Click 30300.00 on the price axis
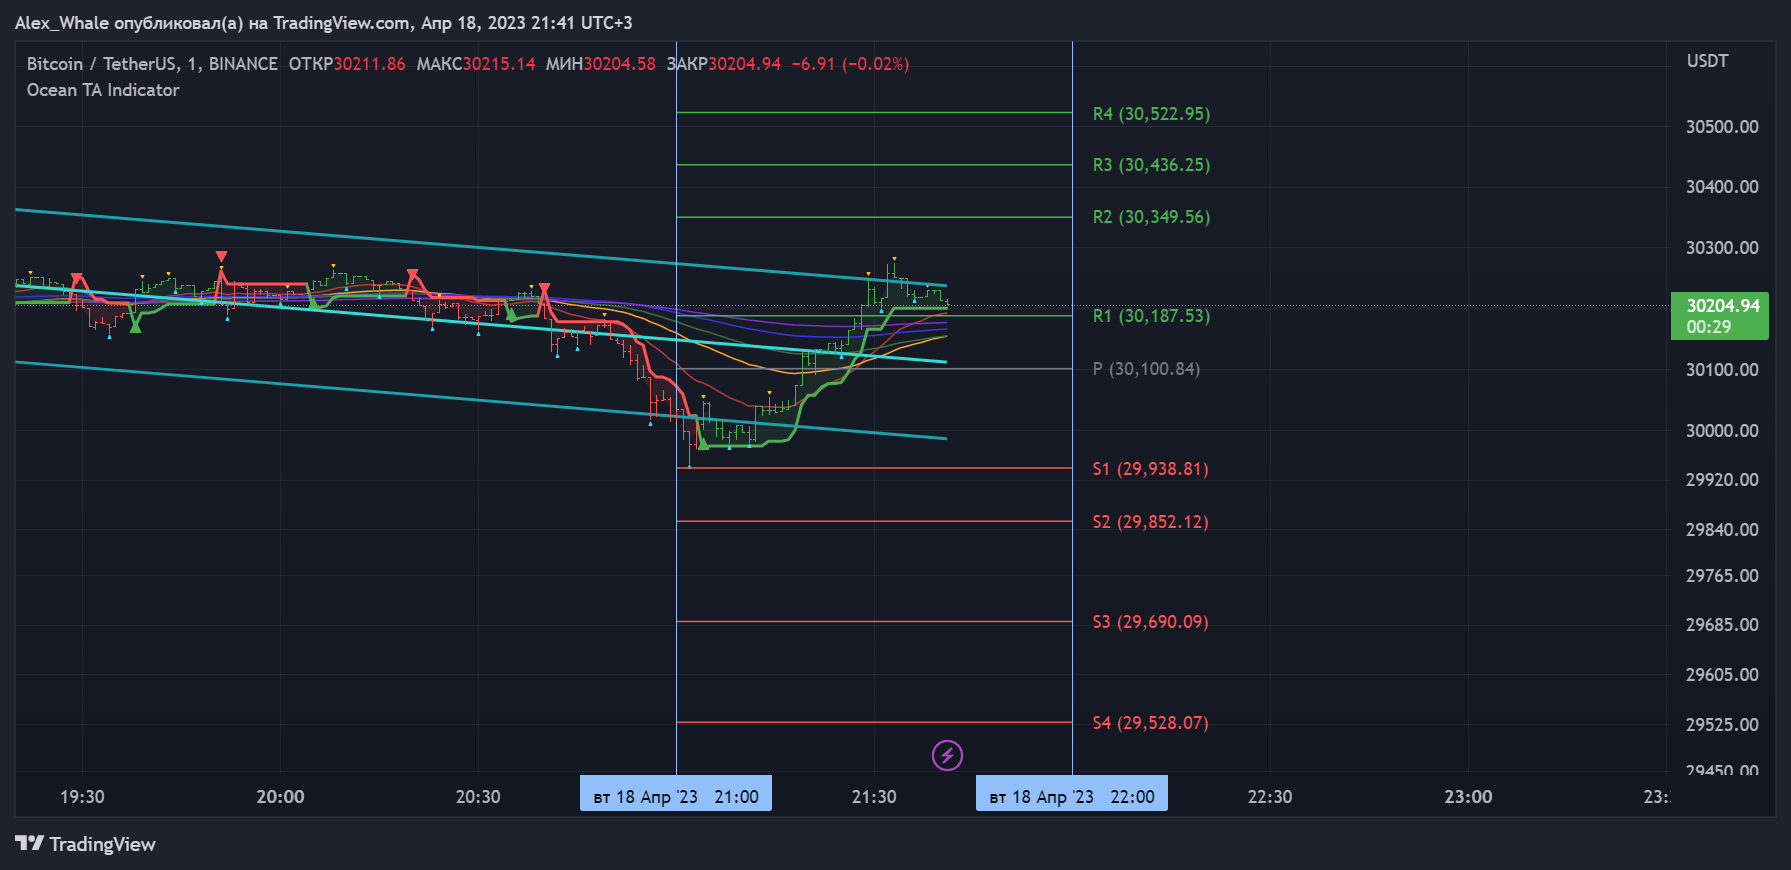This screenshot has height=870, width=1791. [1722, 248]
